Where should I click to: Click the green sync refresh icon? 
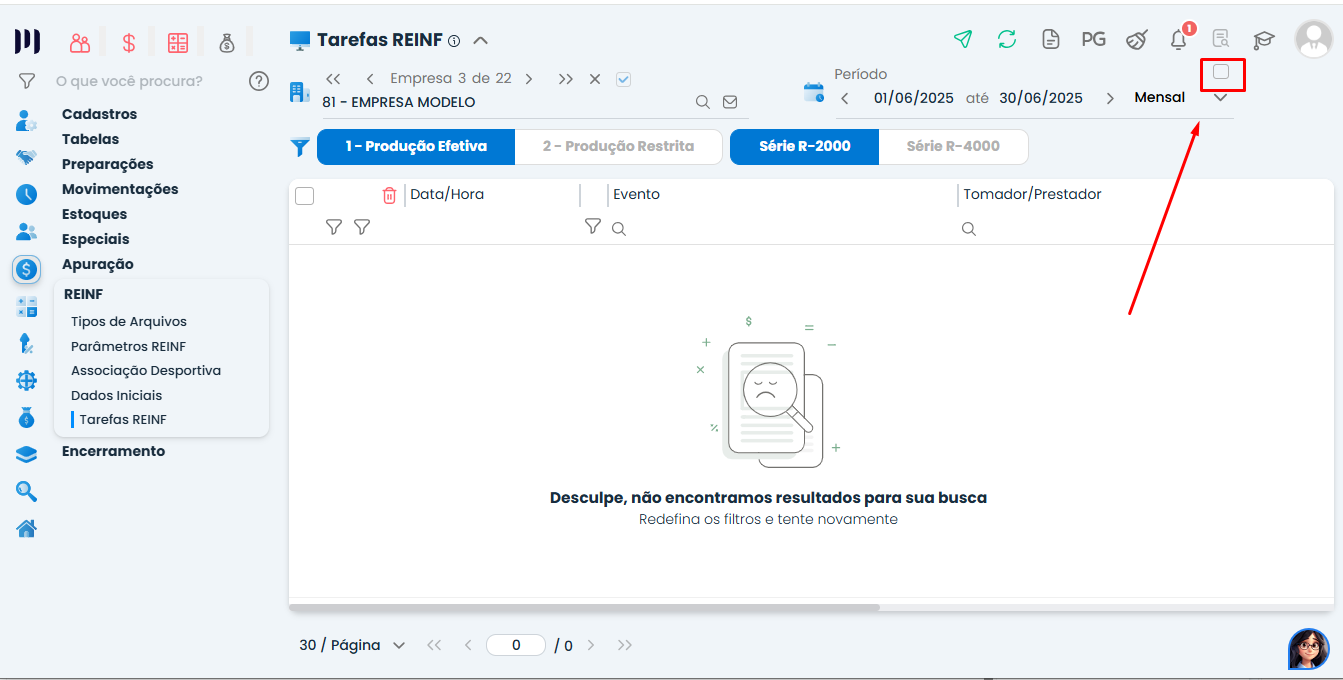tap(1007, 39)
